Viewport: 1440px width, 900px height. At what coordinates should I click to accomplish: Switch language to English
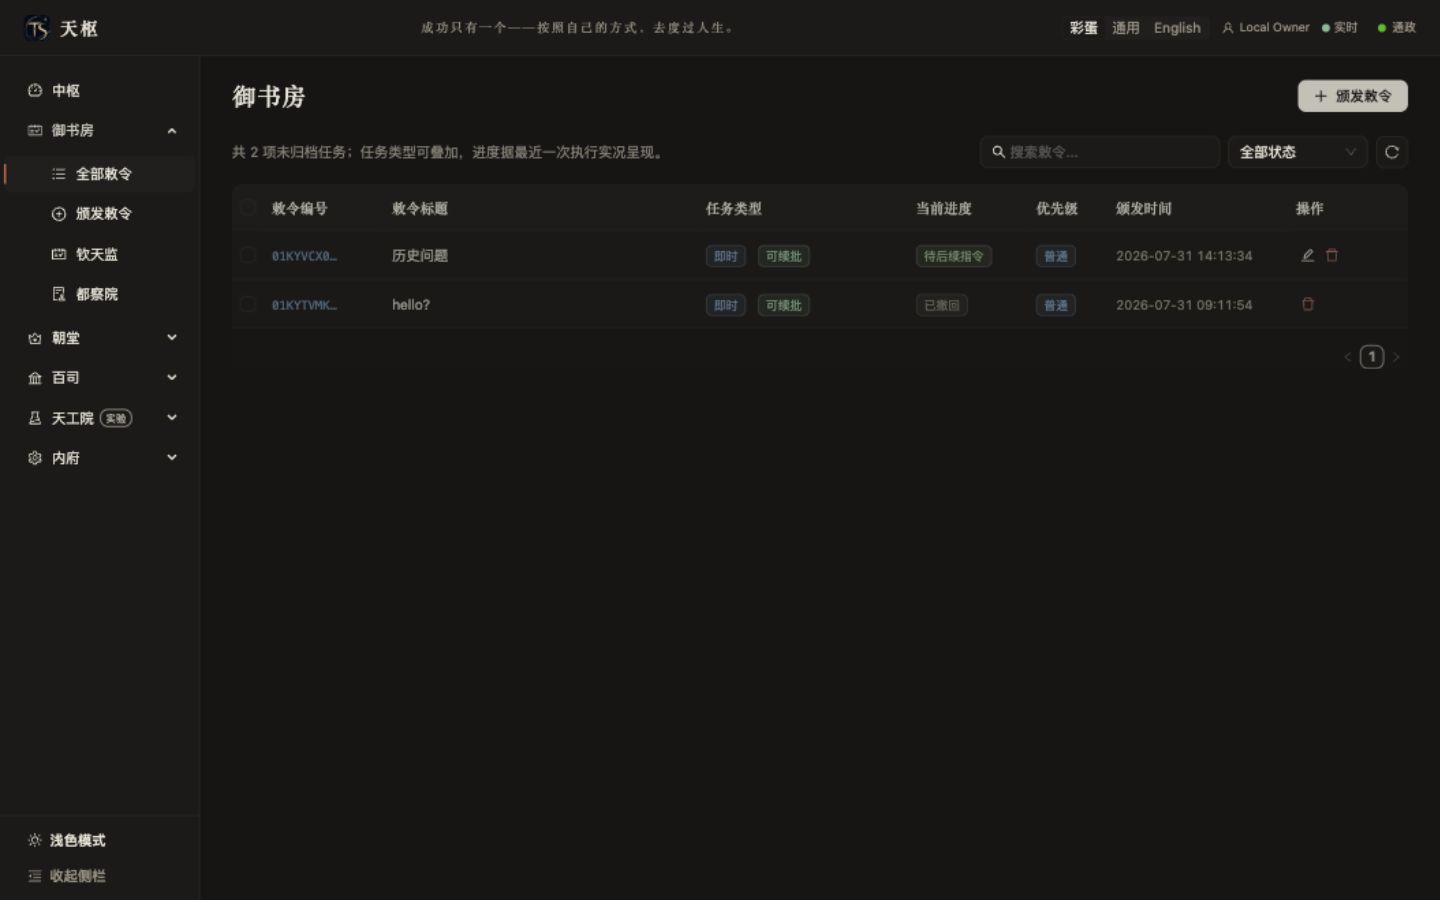click(x=1177, y=28)
